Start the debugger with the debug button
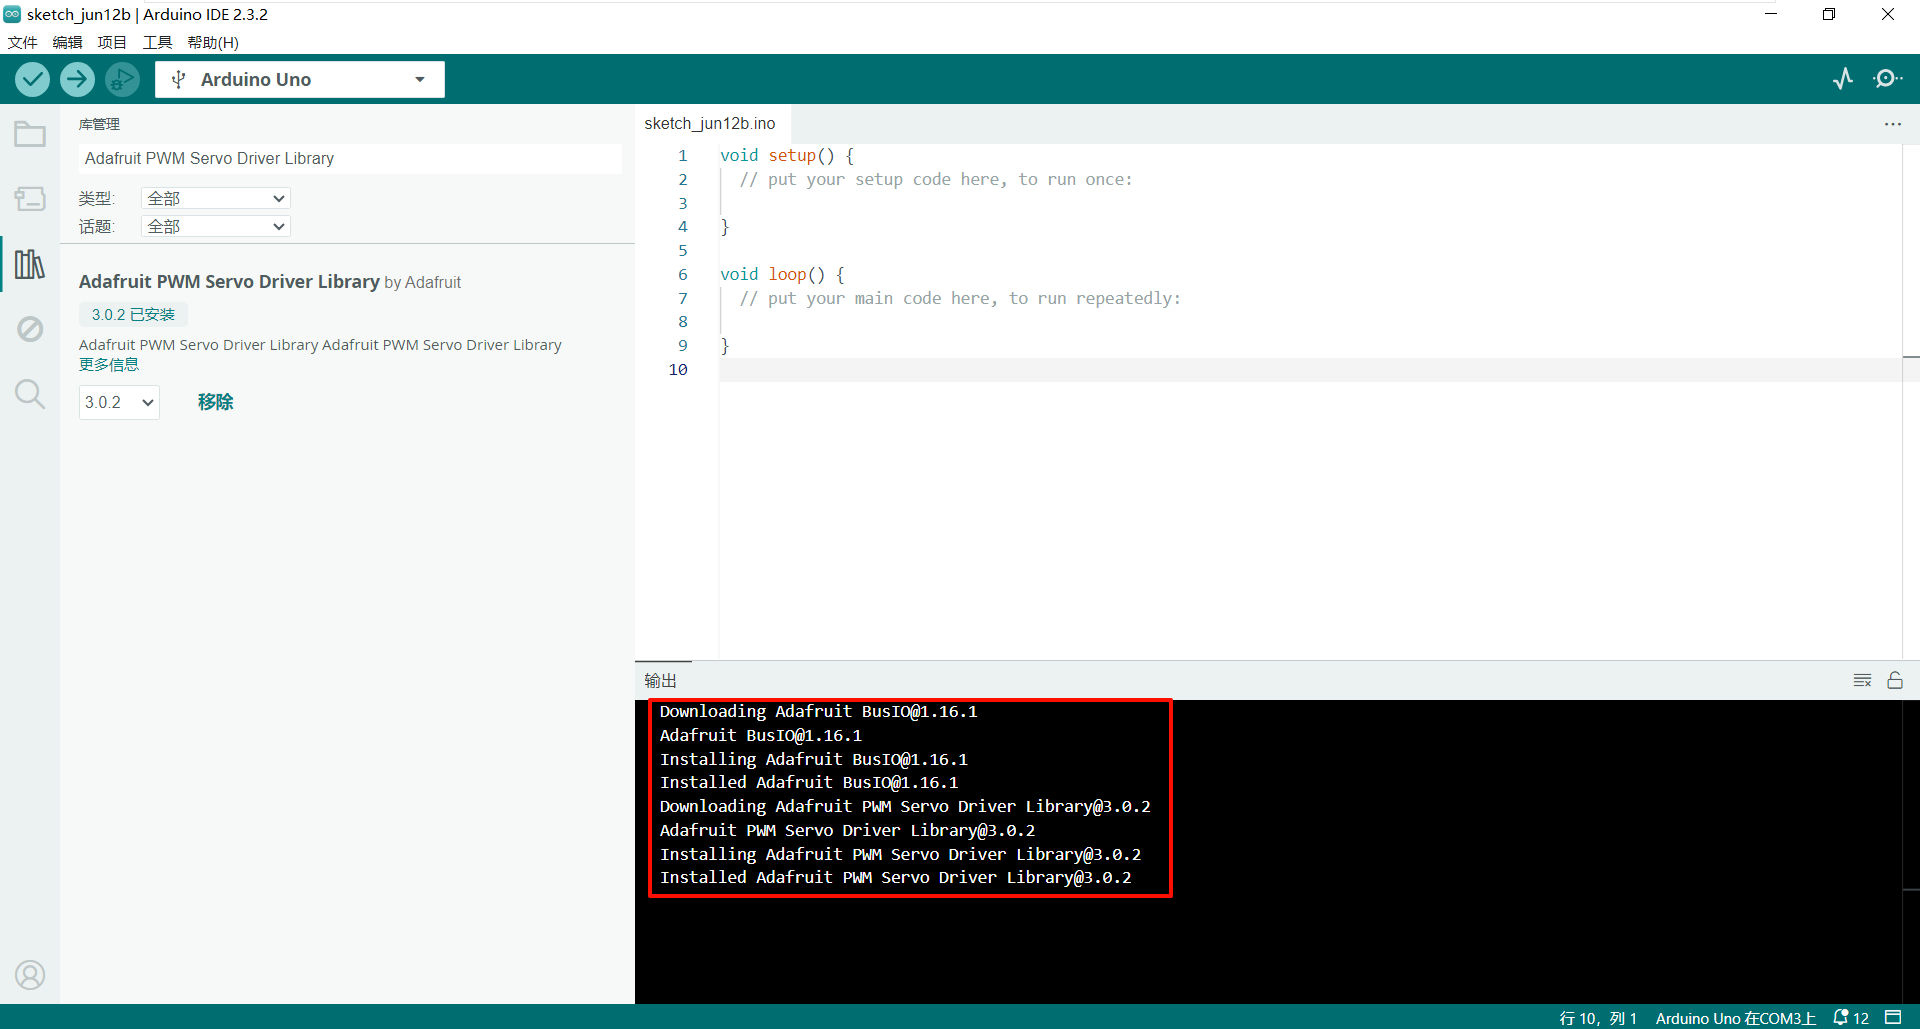The image size is (1920, 1029). (122, 79)
